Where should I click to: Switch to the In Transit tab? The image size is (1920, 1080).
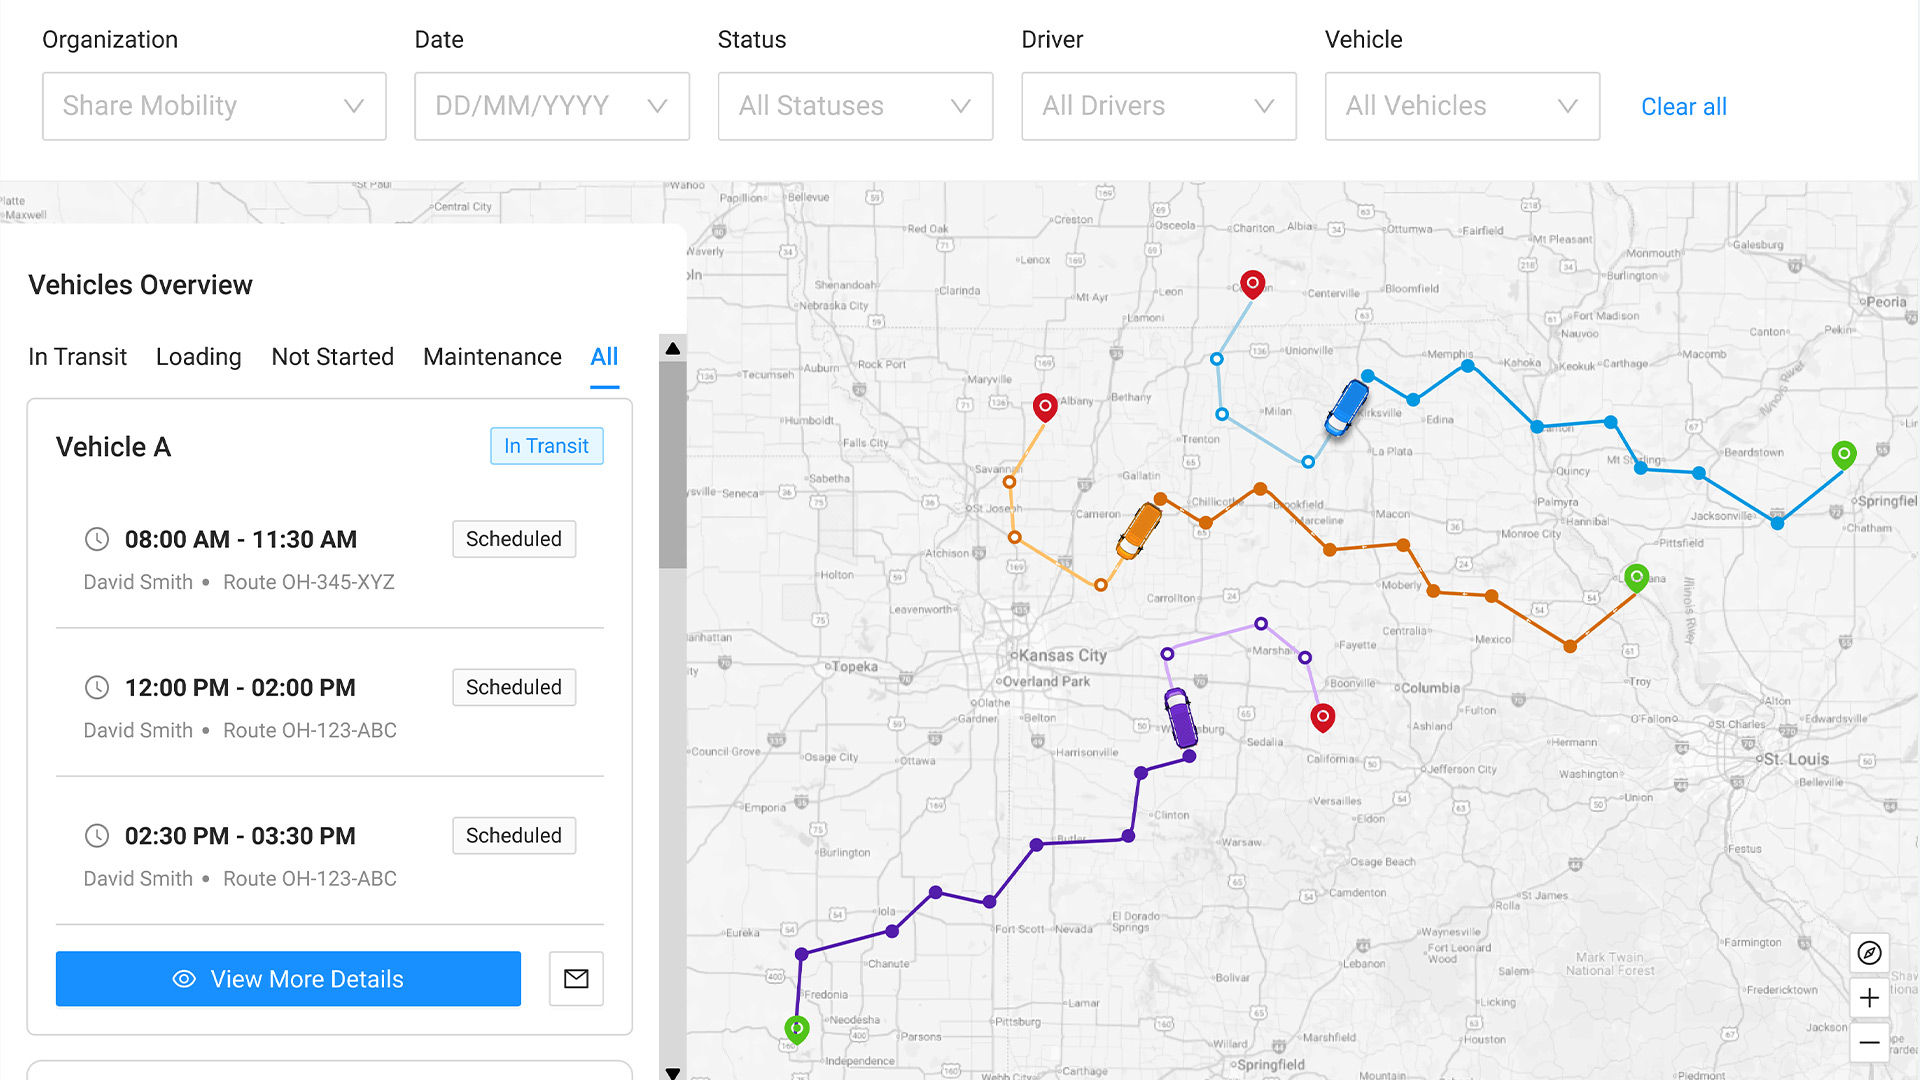[x=77, y=357]
